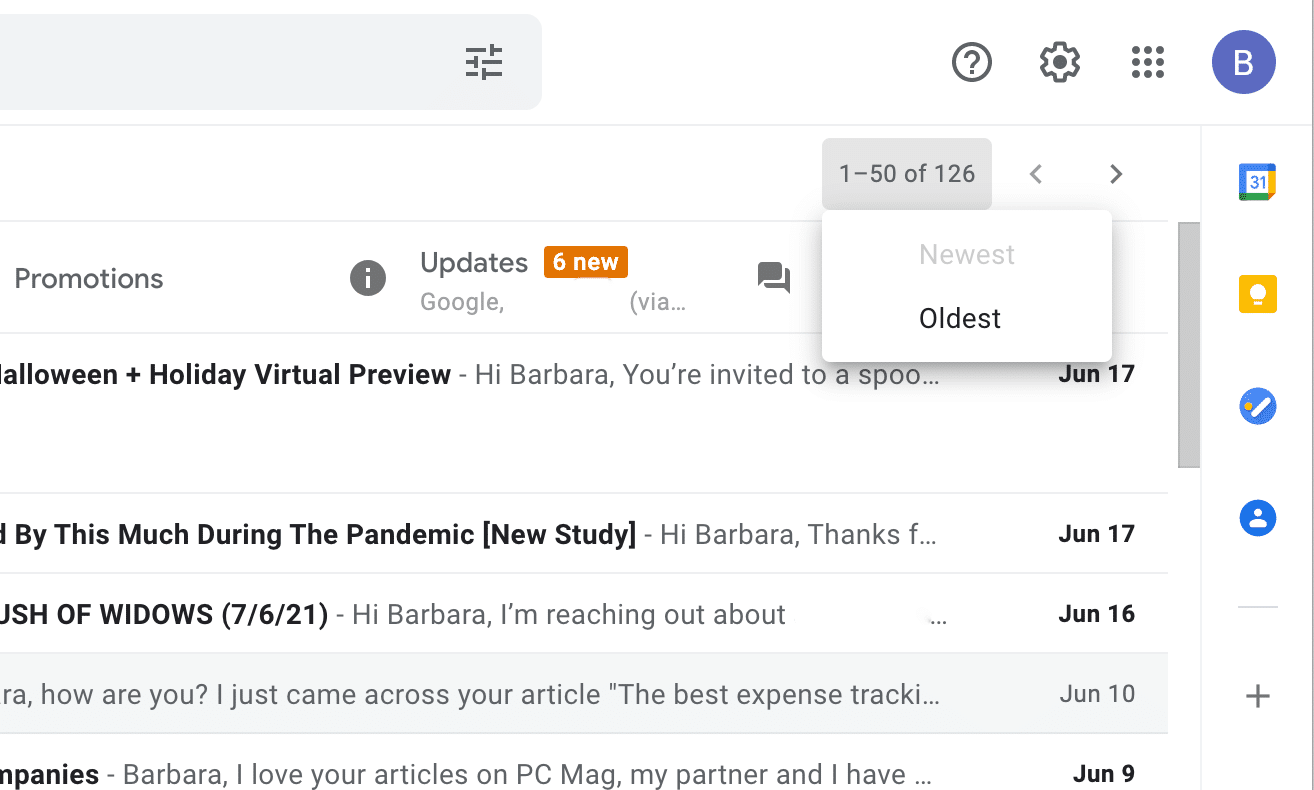Open the Google apps grid
1314x790 pixels.
pos(1147,62)
